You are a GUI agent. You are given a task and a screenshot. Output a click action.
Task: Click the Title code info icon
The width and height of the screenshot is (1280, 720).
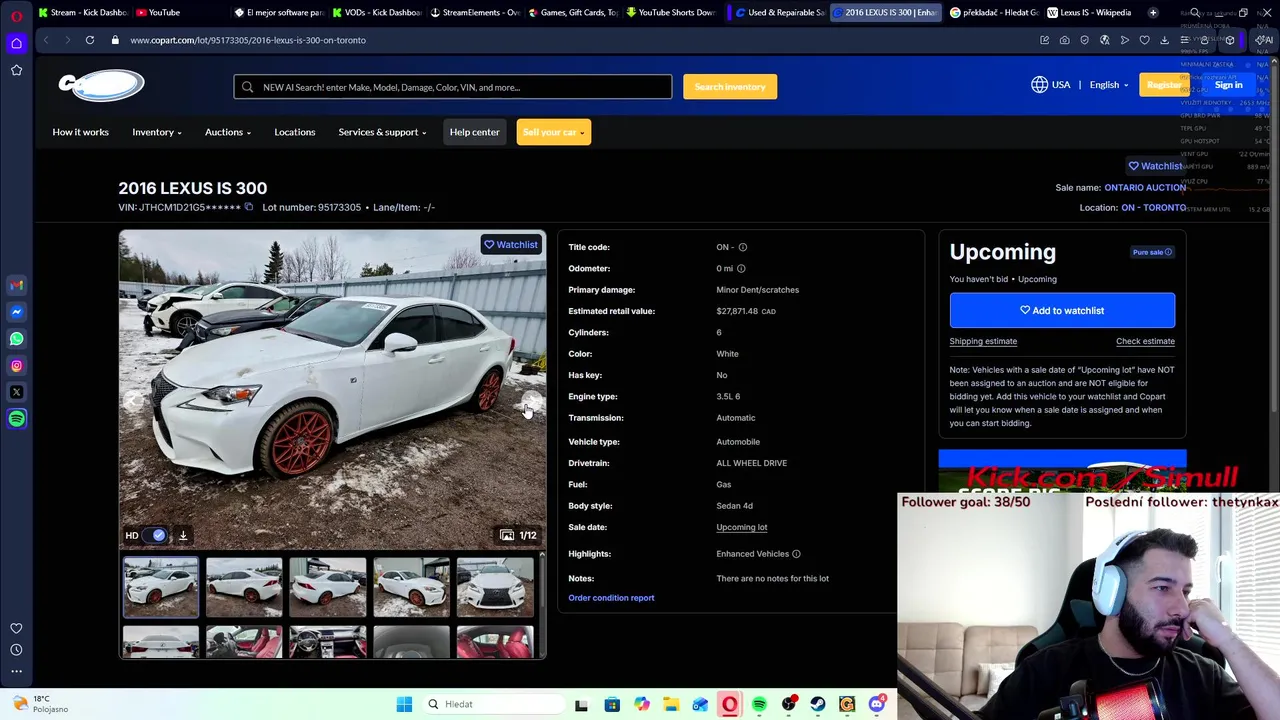point(742,247)
